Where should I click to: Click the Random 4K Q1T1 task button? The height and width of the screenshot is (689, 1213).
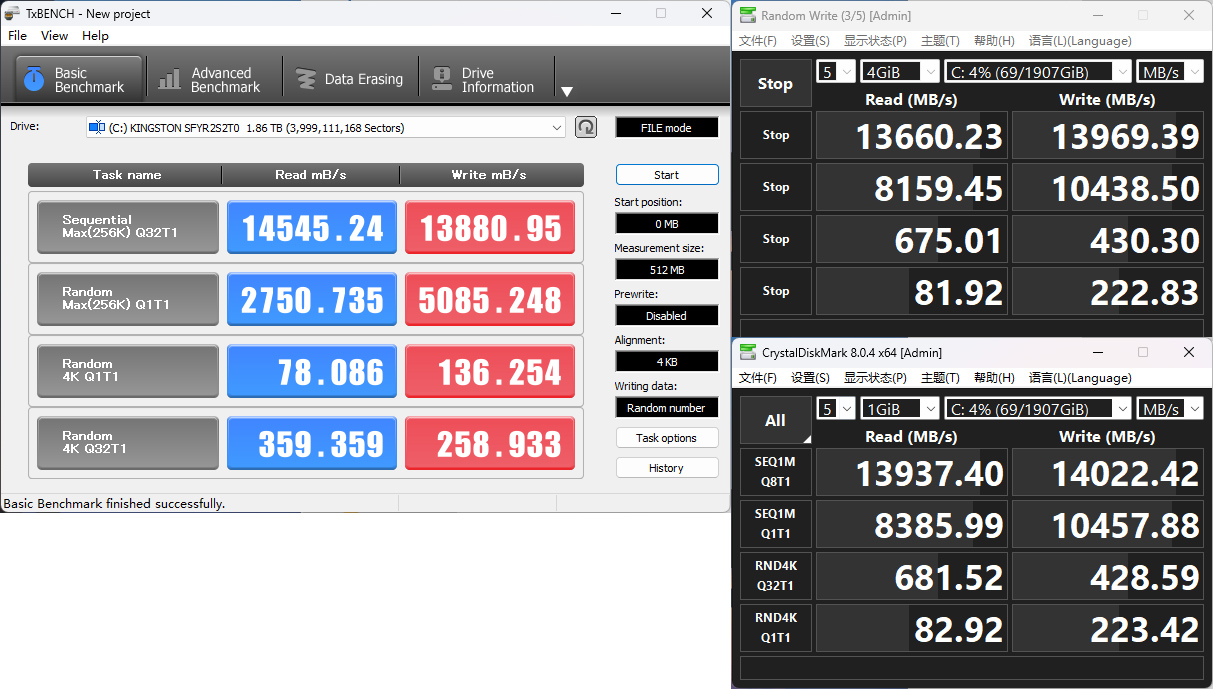[128, 371]
